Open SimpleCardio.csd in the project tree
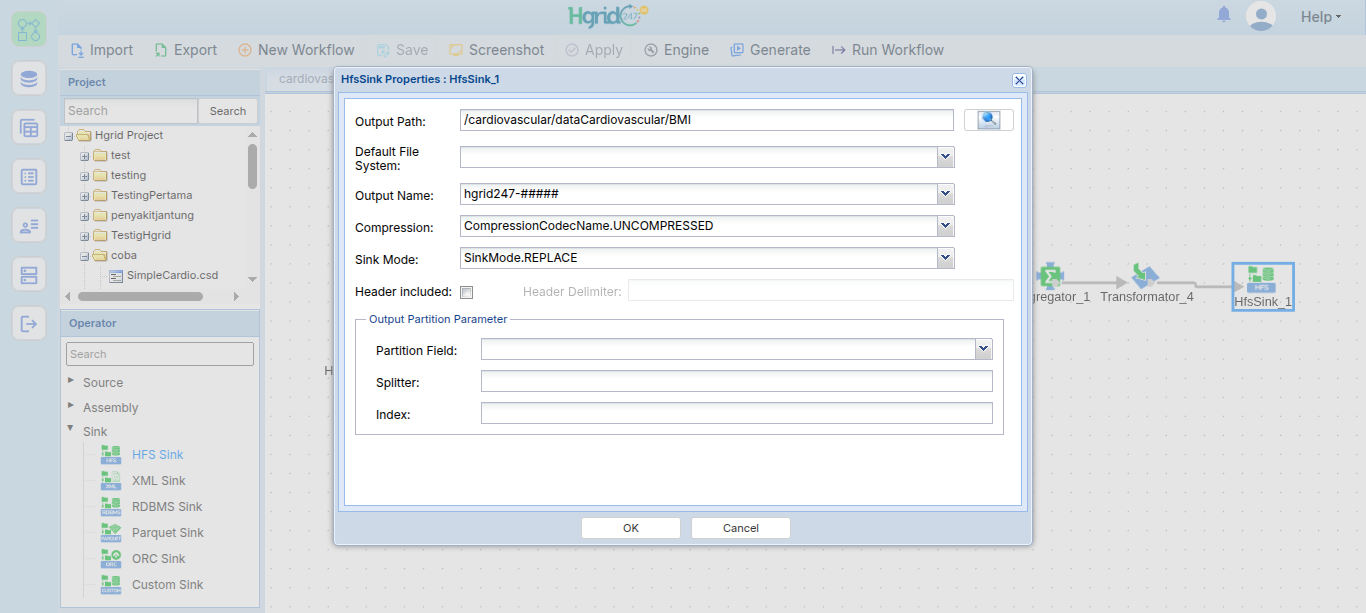Viewport: 1366px width, 613px height. click(172, 275)
